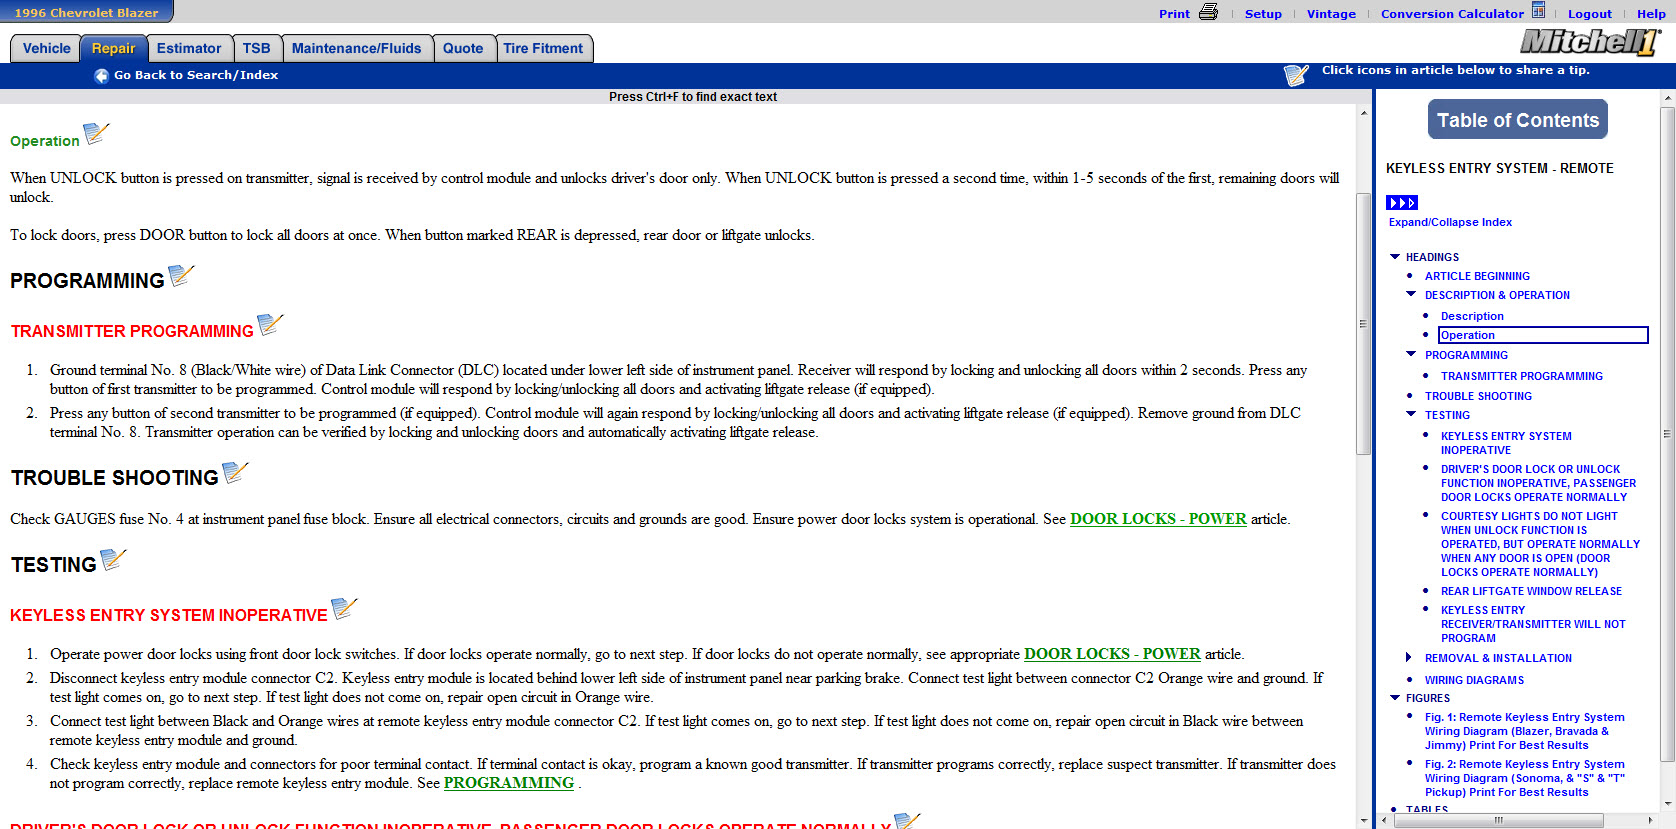Click tip icon next to PROGRAMMING heading

pyautogui.click(x=181, y=275)
